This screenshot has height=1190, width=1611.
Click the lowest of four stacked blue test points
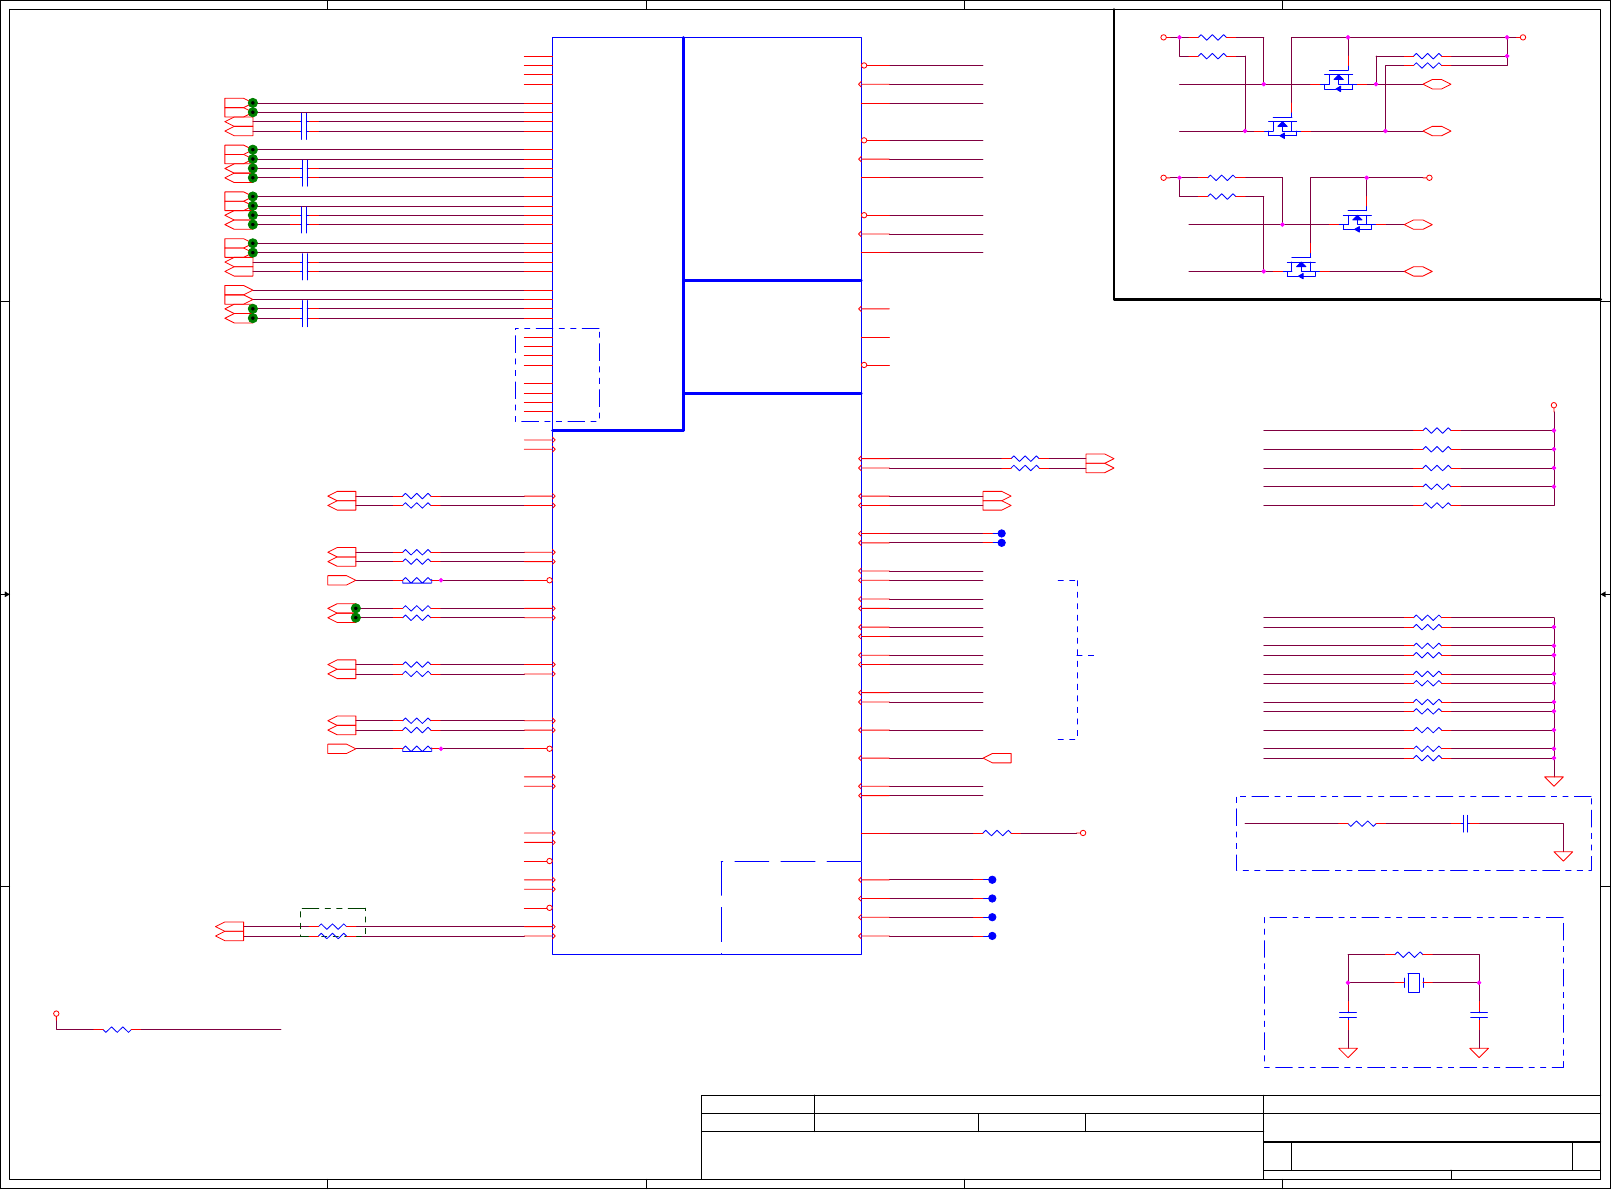992,936
